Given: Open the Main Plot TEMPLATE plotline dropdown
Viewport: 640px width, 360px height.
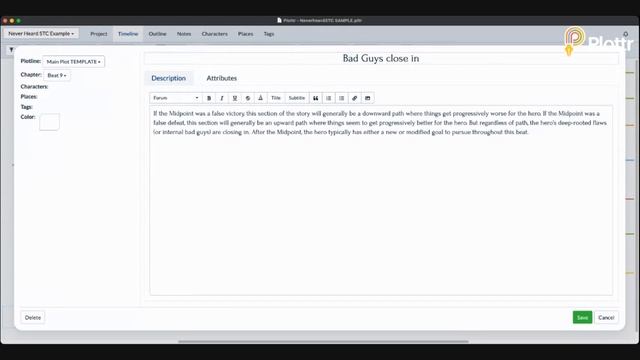Looking at the screenshot, I should tap(73, 62).
